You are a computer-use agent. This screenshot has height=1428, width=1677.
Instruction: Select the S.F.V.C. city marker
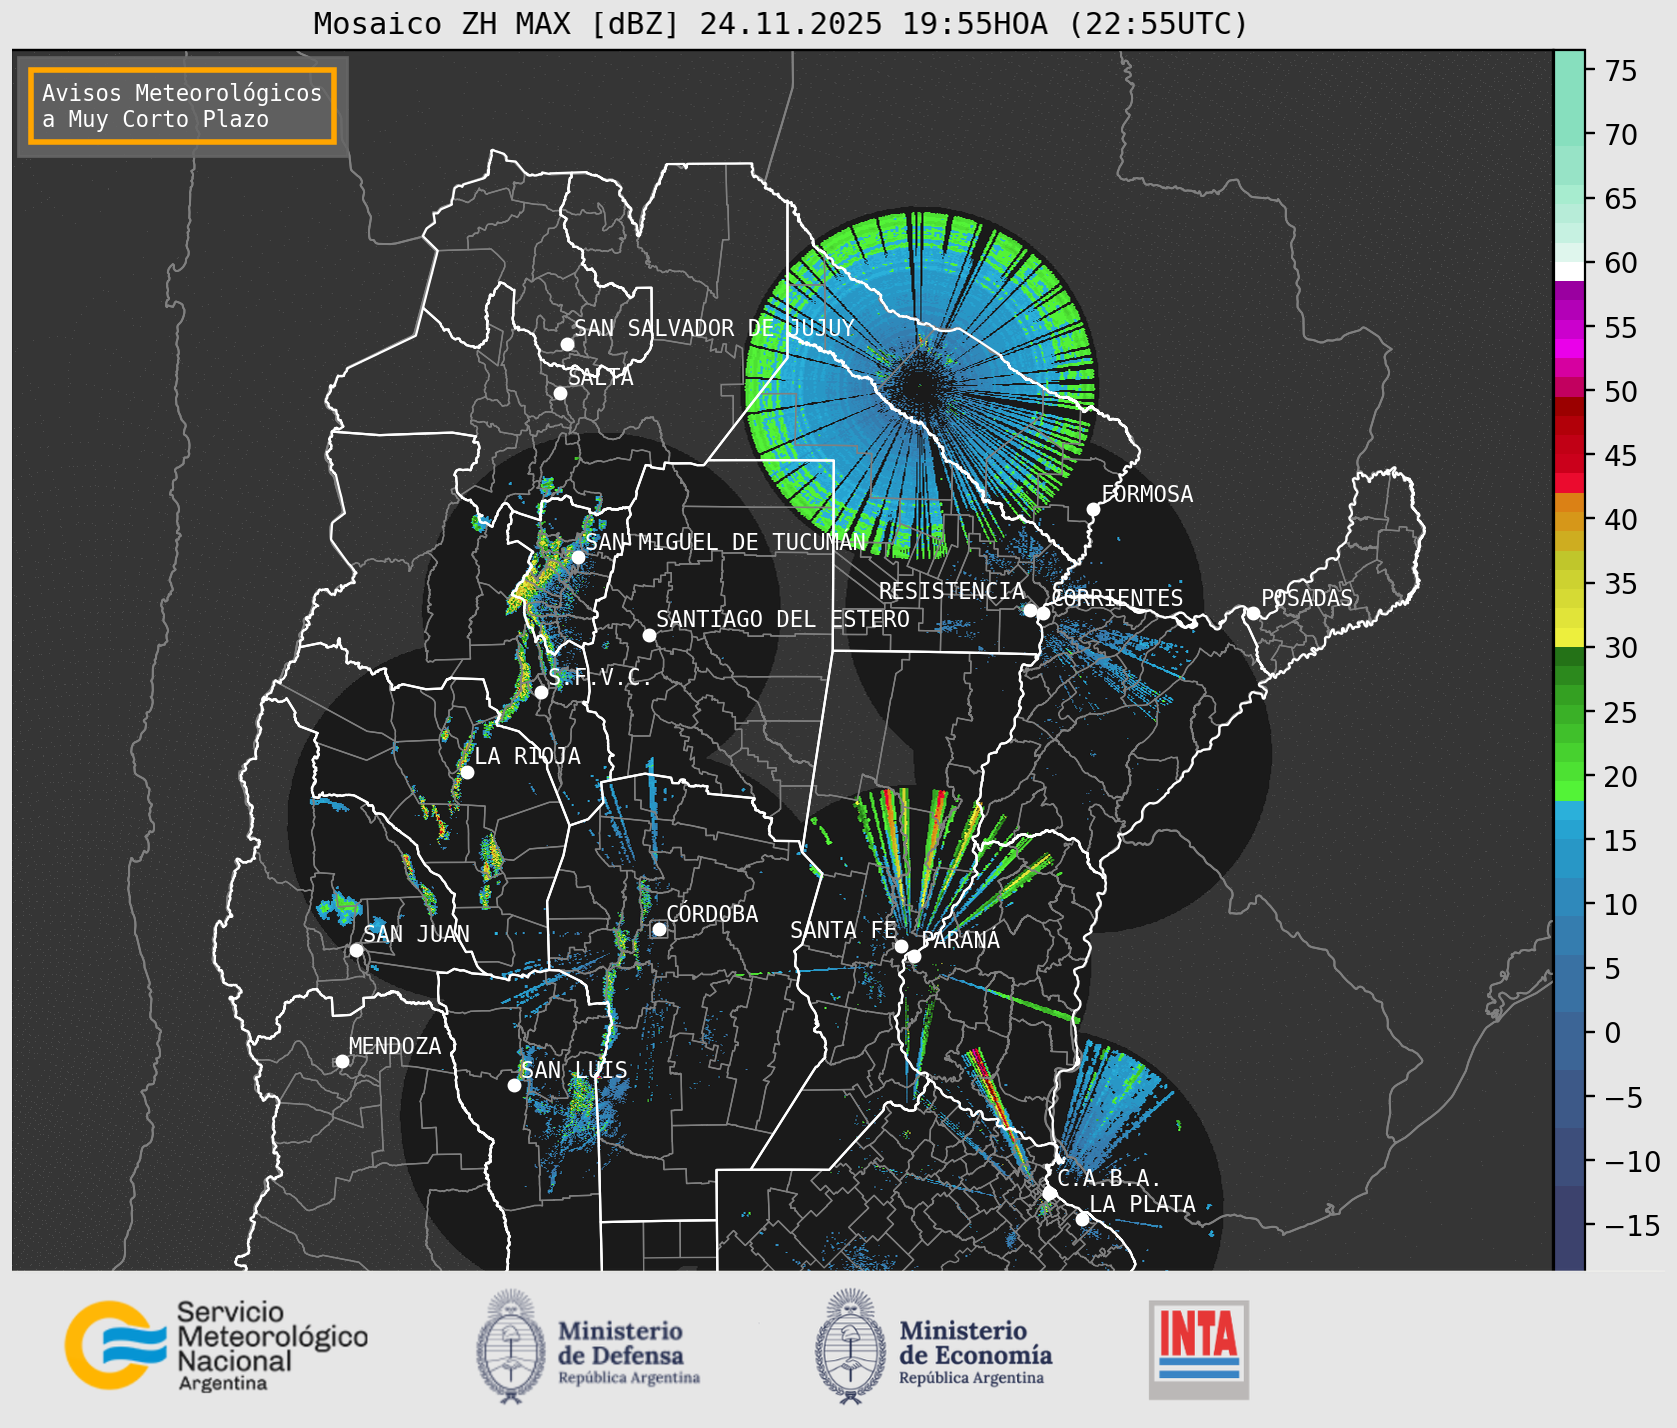(x=541, y=692)
